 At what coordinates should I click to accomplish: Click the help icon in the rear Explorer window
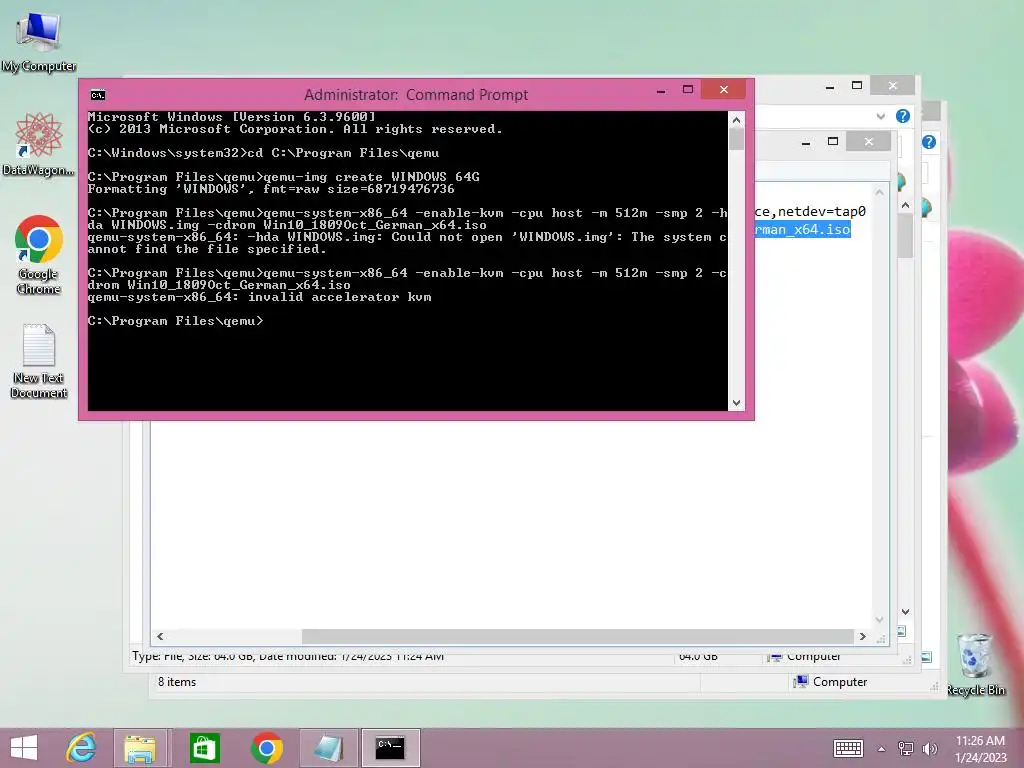tap(929, 142)
